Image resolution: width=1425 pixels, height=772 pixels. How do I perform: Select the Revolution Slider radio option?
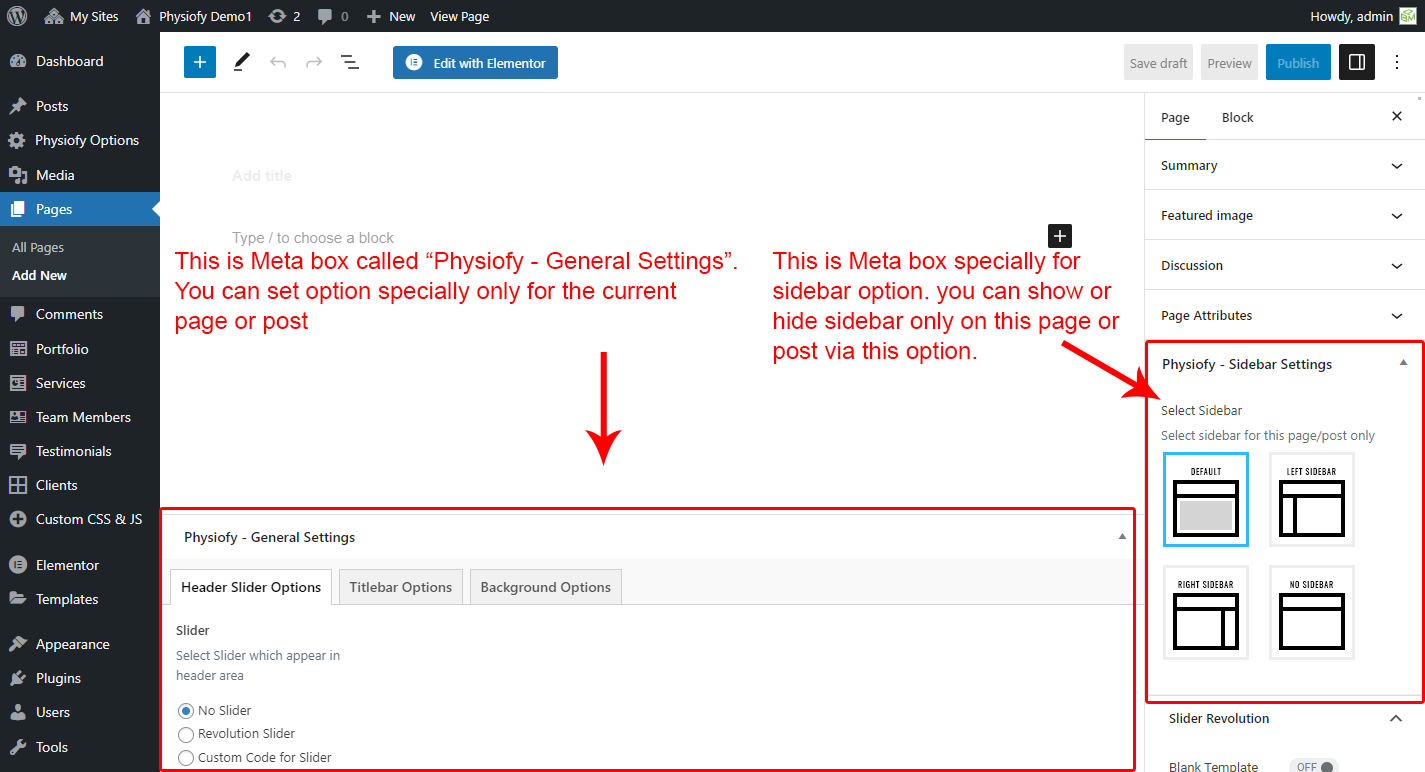186,734
